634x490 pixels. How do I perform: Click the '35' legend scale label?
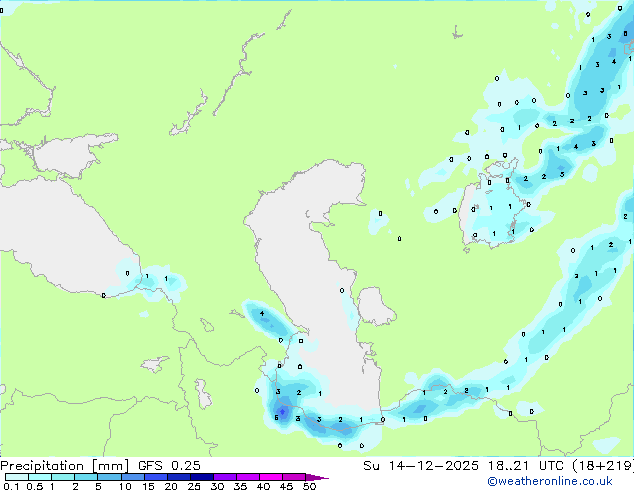(x=240, y=486)
